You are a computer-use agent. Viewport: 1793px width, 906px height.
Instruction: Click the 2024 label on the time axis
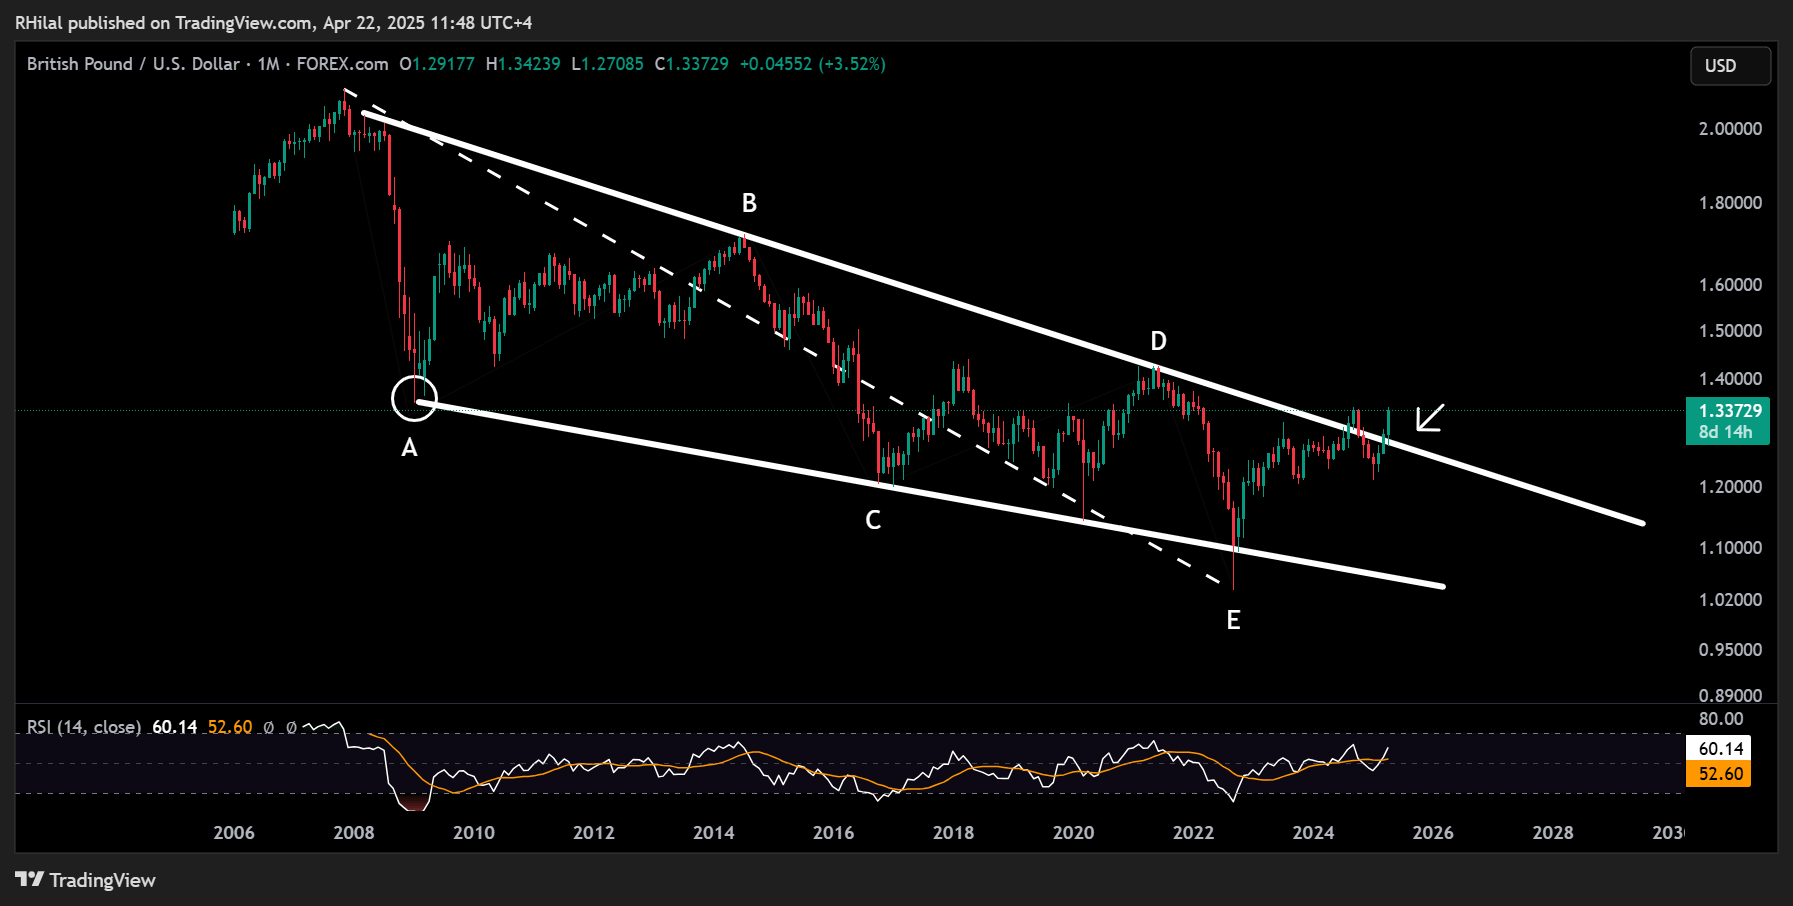pos(1315,832)
